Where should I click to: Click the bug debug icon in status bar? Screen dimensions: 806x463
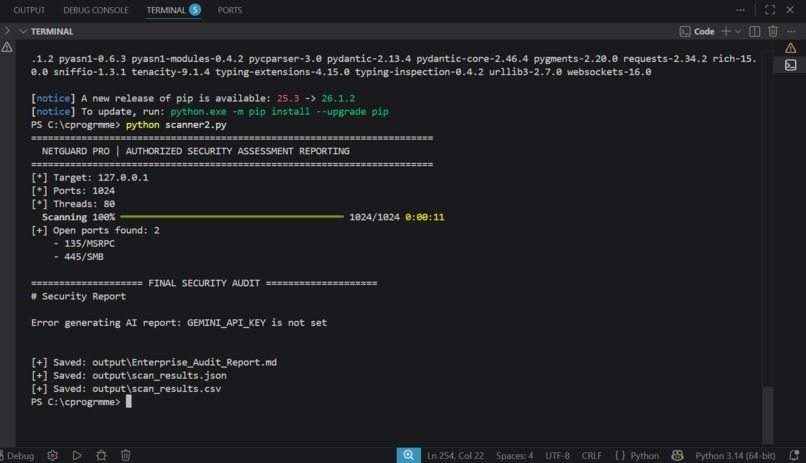click(101, 455)
